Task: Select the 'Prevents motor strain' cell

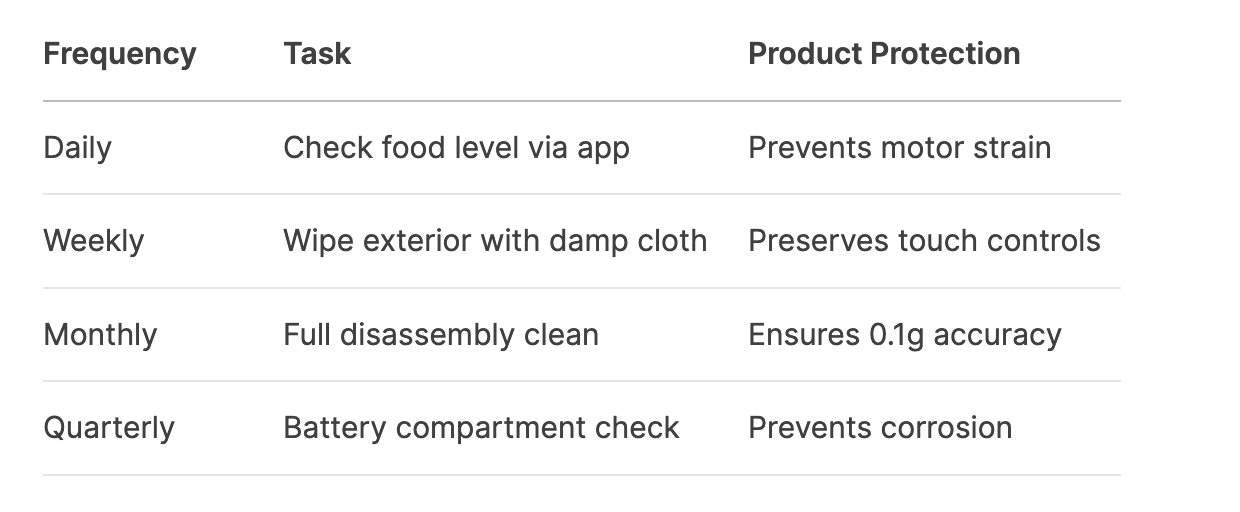Action: pyautogui.click(x=899, y=148)
